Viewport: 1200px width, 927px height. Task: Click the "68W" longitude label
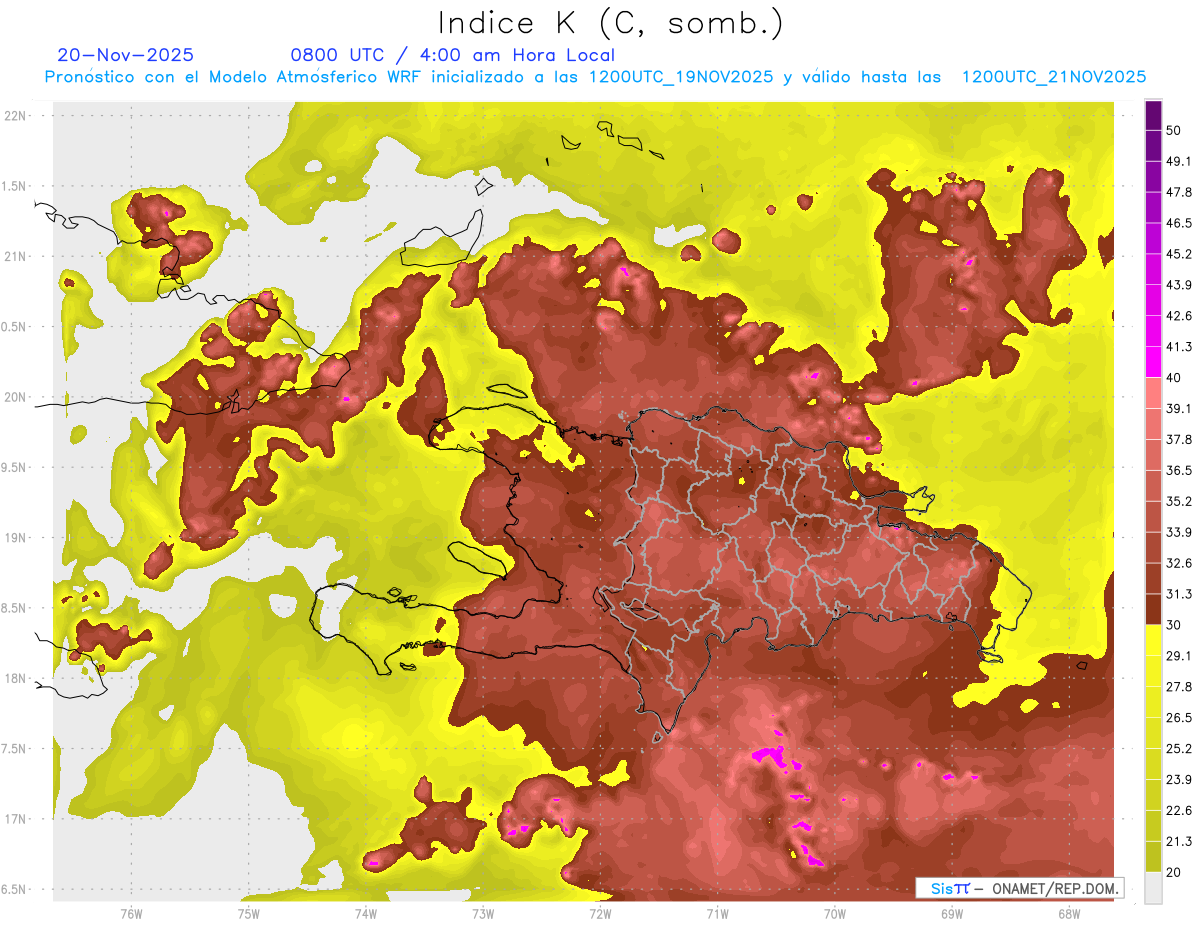click(1069, 913)
